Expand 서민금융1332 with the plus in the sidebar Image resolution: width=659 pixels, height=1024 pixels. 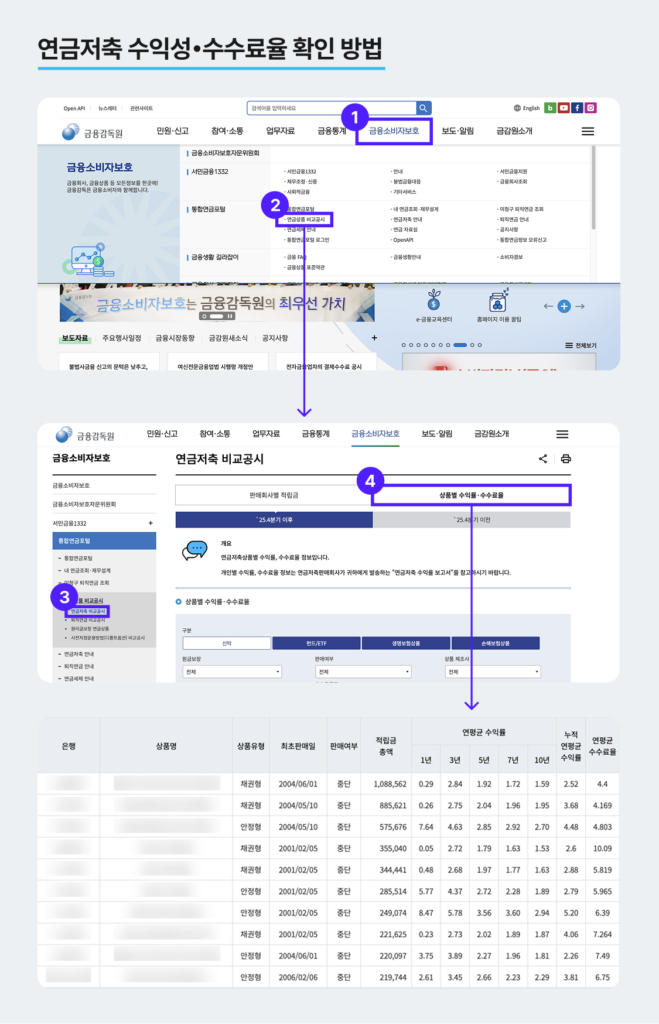[x=150, y=523]
